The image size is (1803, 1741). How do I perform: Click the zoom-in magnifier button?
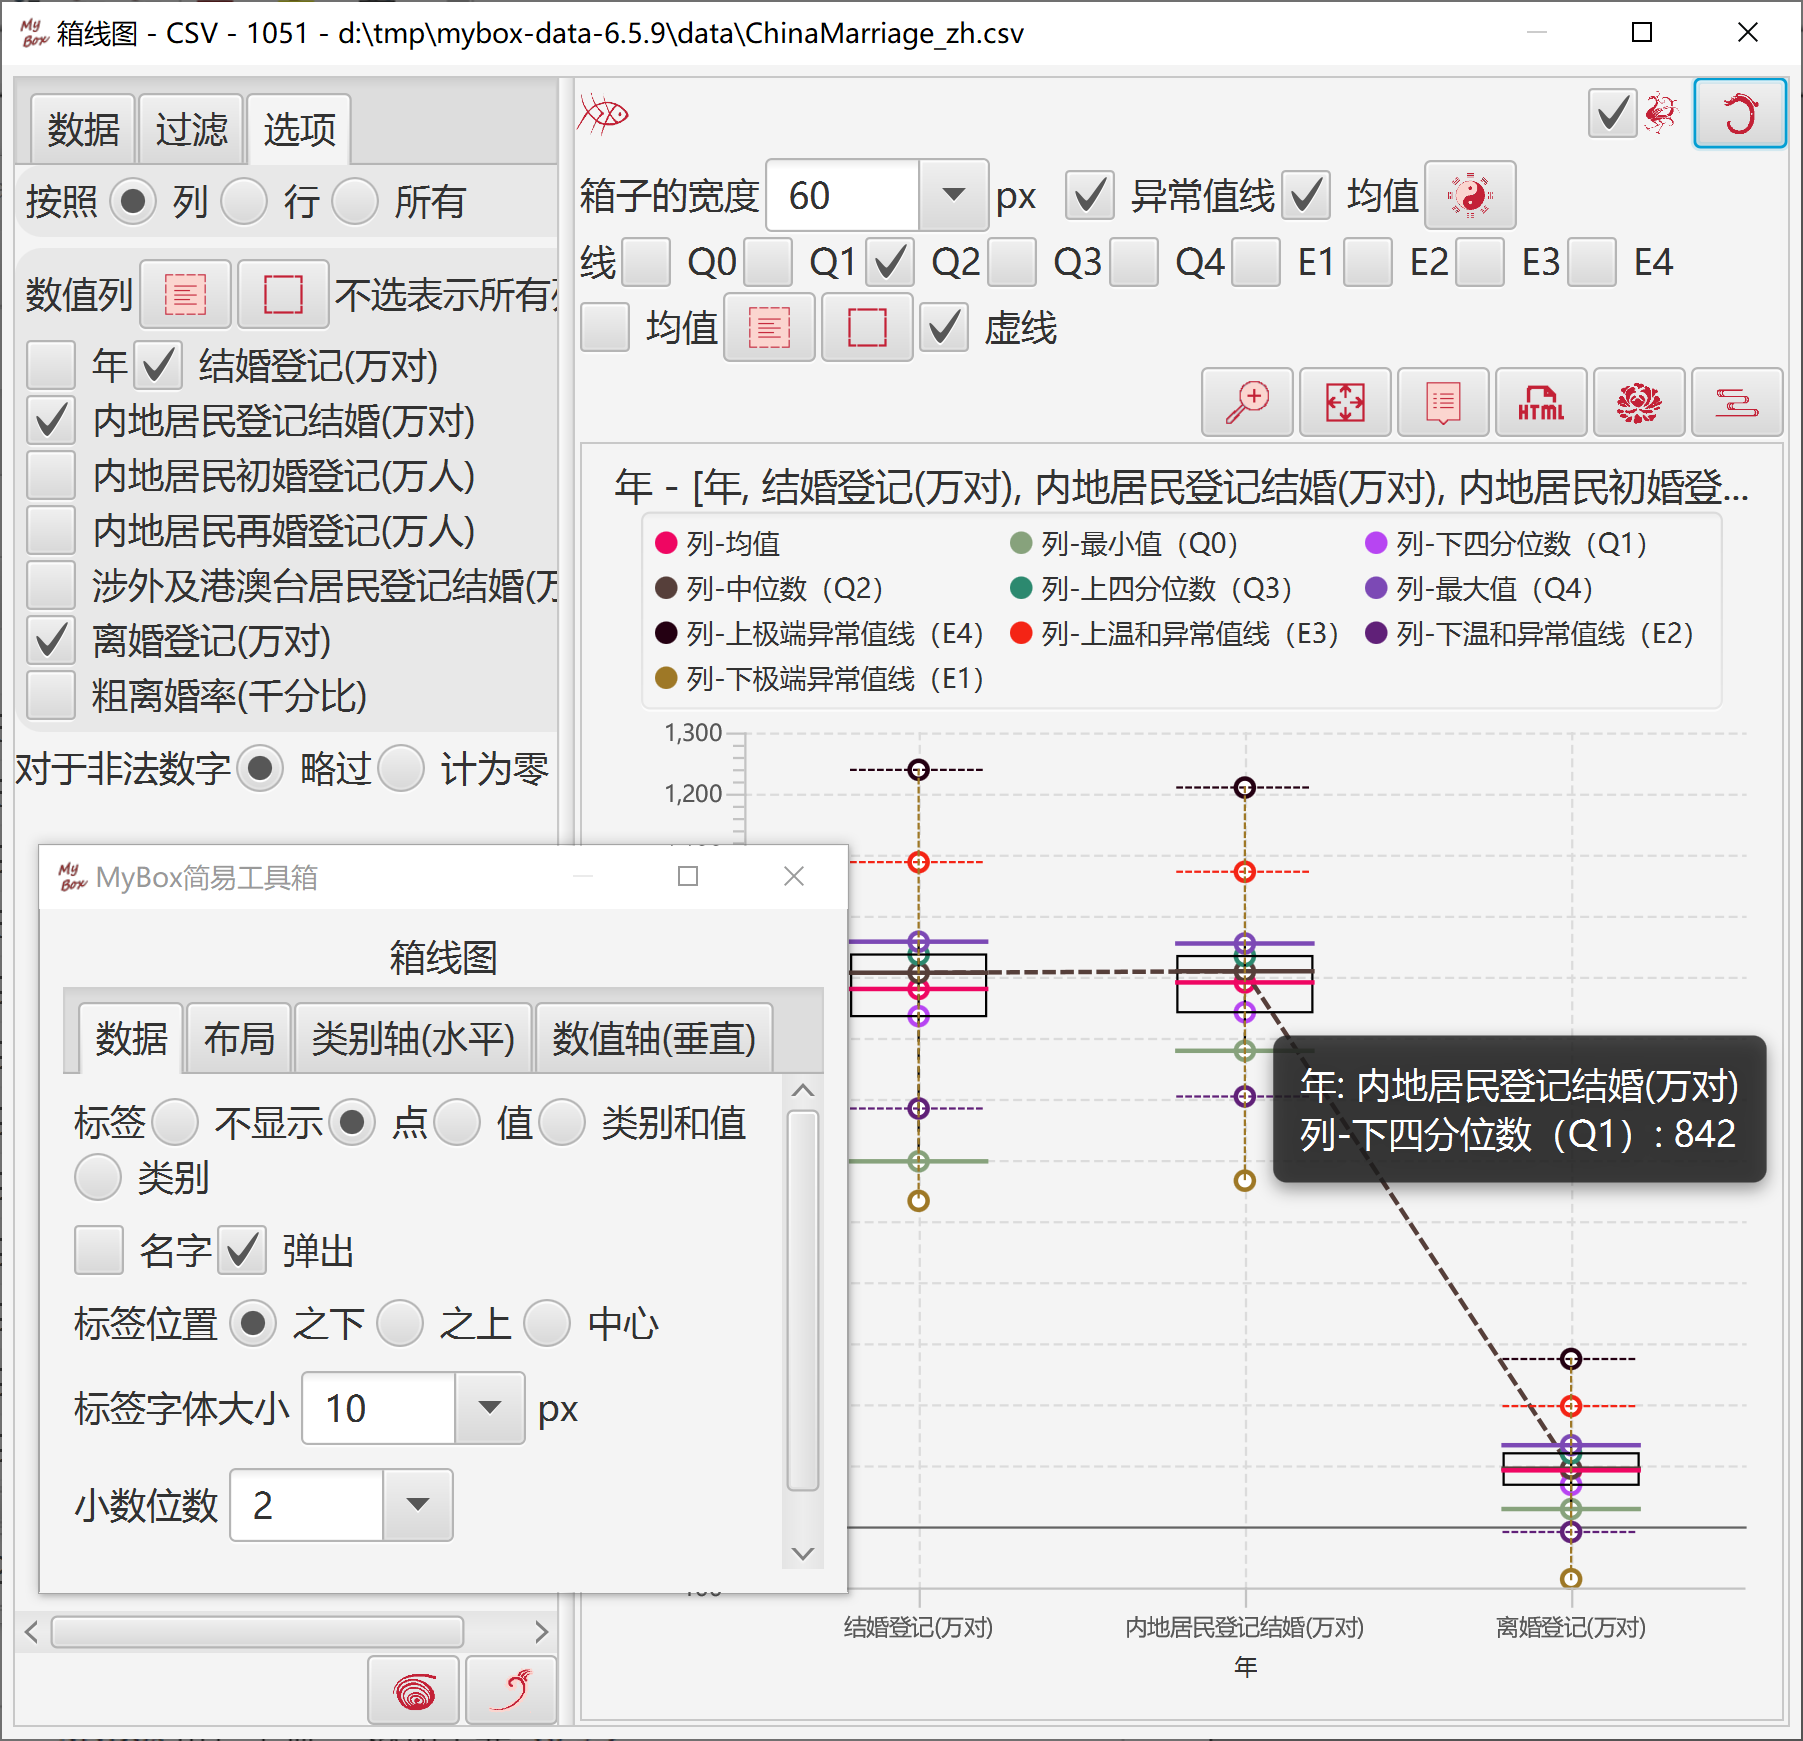[1247, 403]
